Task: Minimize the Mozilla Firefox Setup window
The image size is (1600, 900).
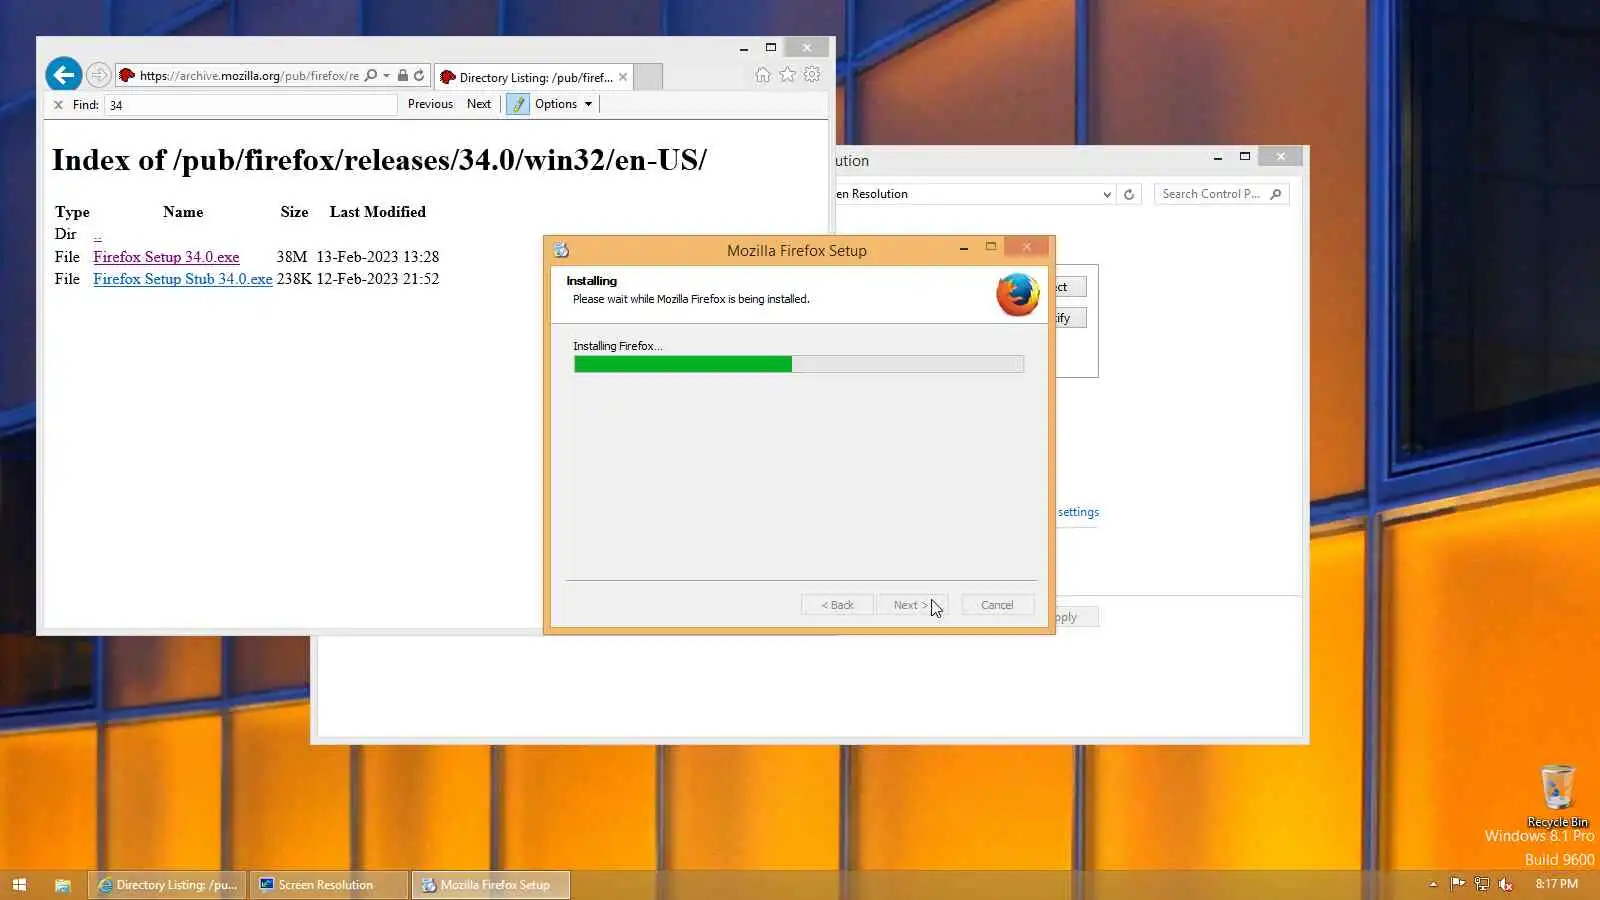Action: [x=963, y=248]
